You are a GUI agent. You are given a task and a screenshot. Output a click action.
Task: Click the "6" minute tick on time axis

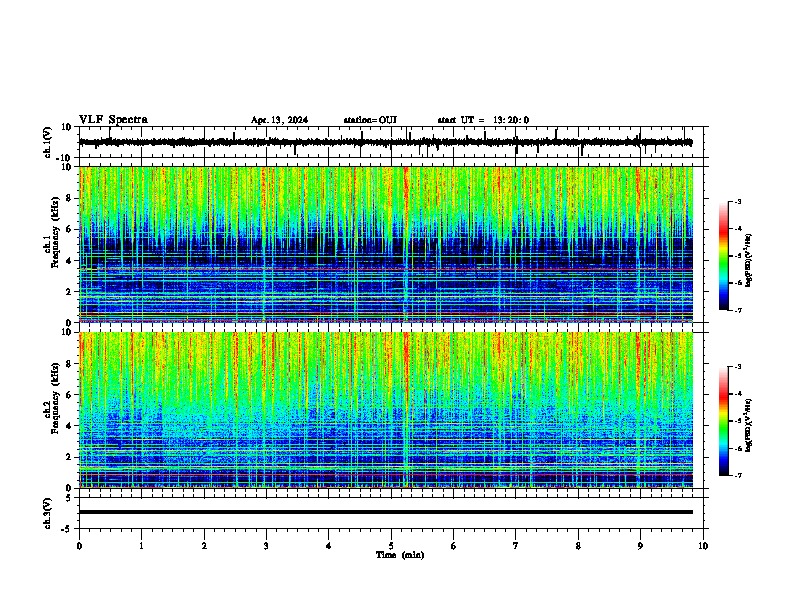[x=453, y=546]
